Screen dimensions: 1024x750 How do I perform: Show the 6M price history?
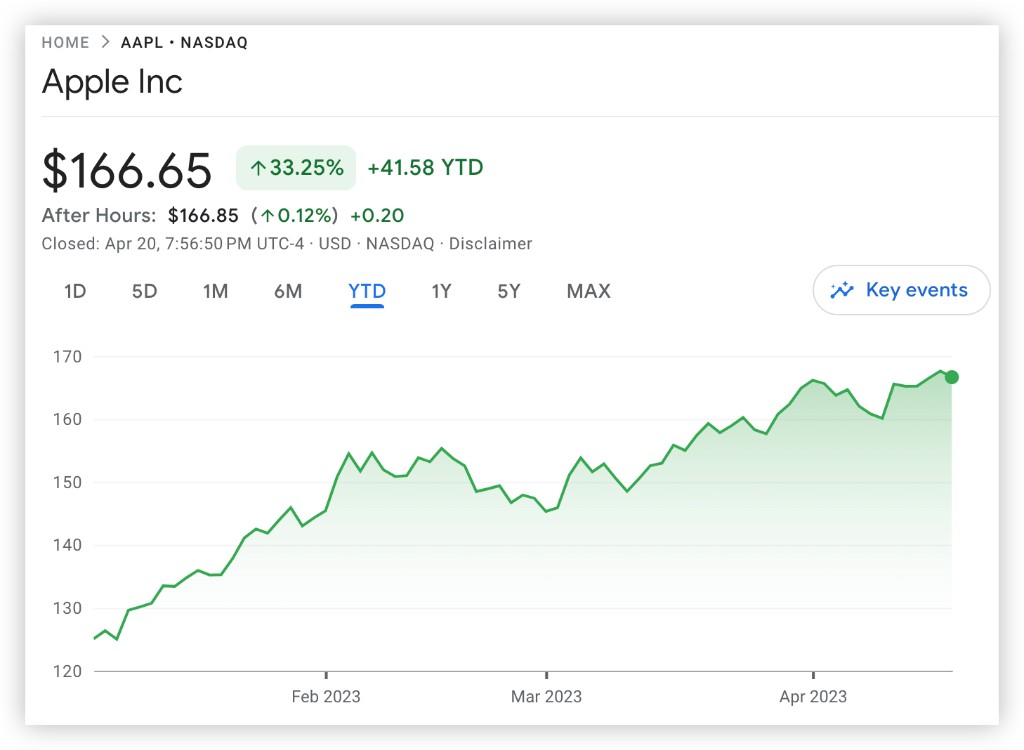pyautogui.click(x=288, y=292)
